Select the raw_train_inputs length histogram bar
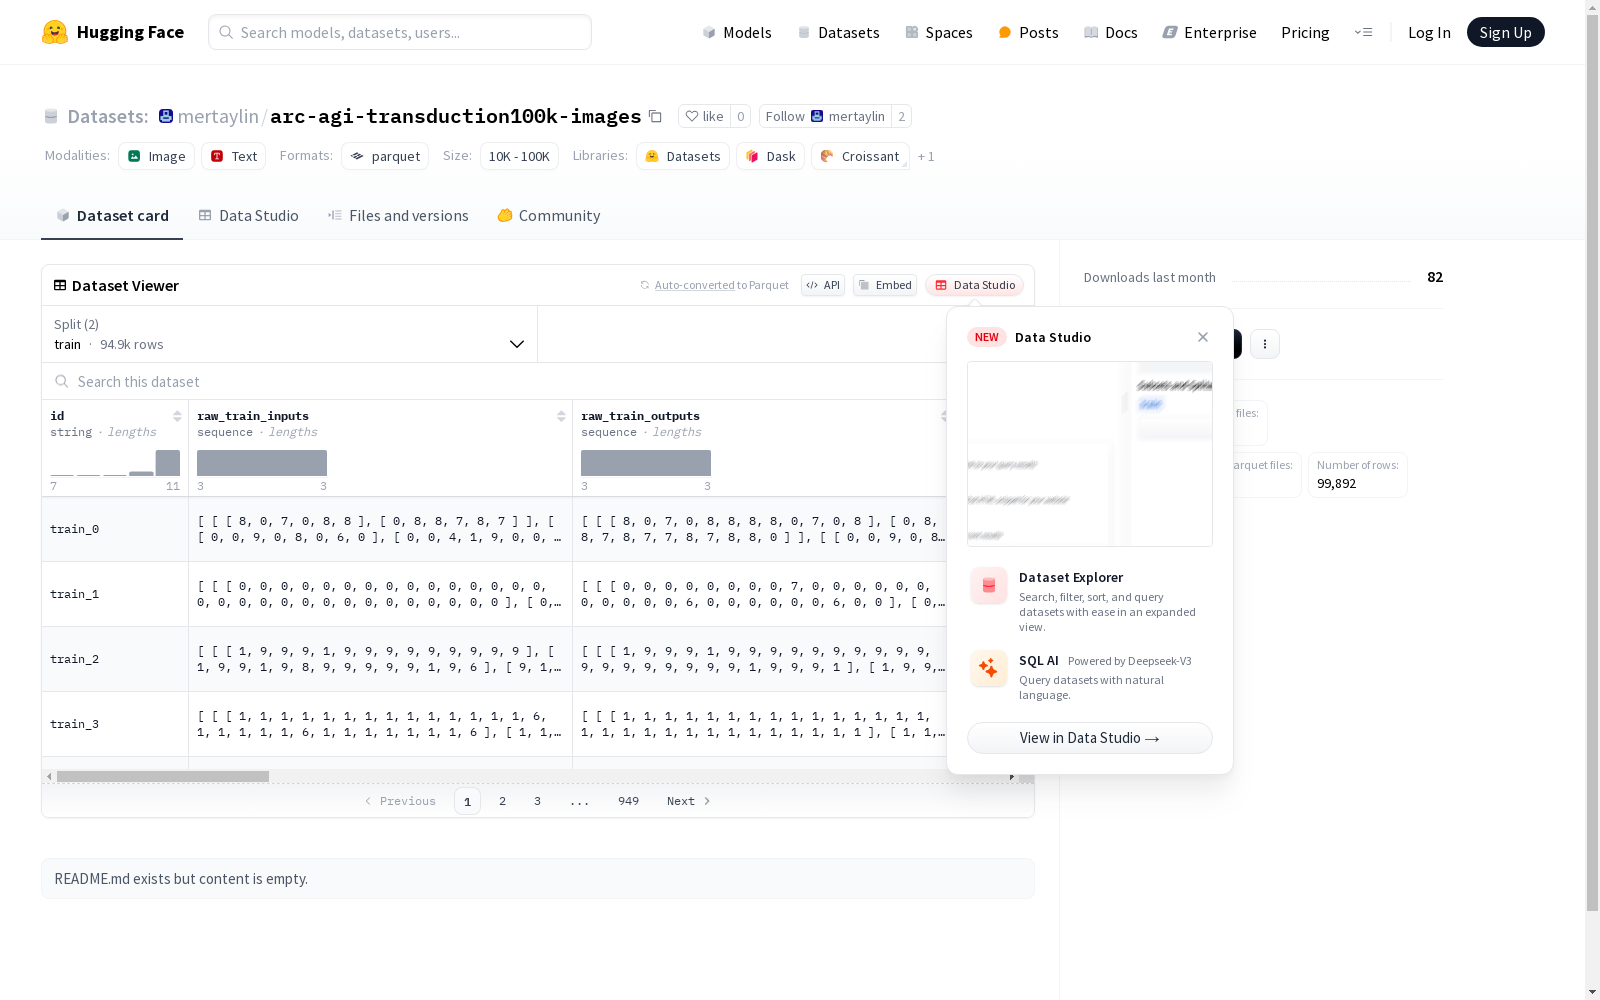 262,463
